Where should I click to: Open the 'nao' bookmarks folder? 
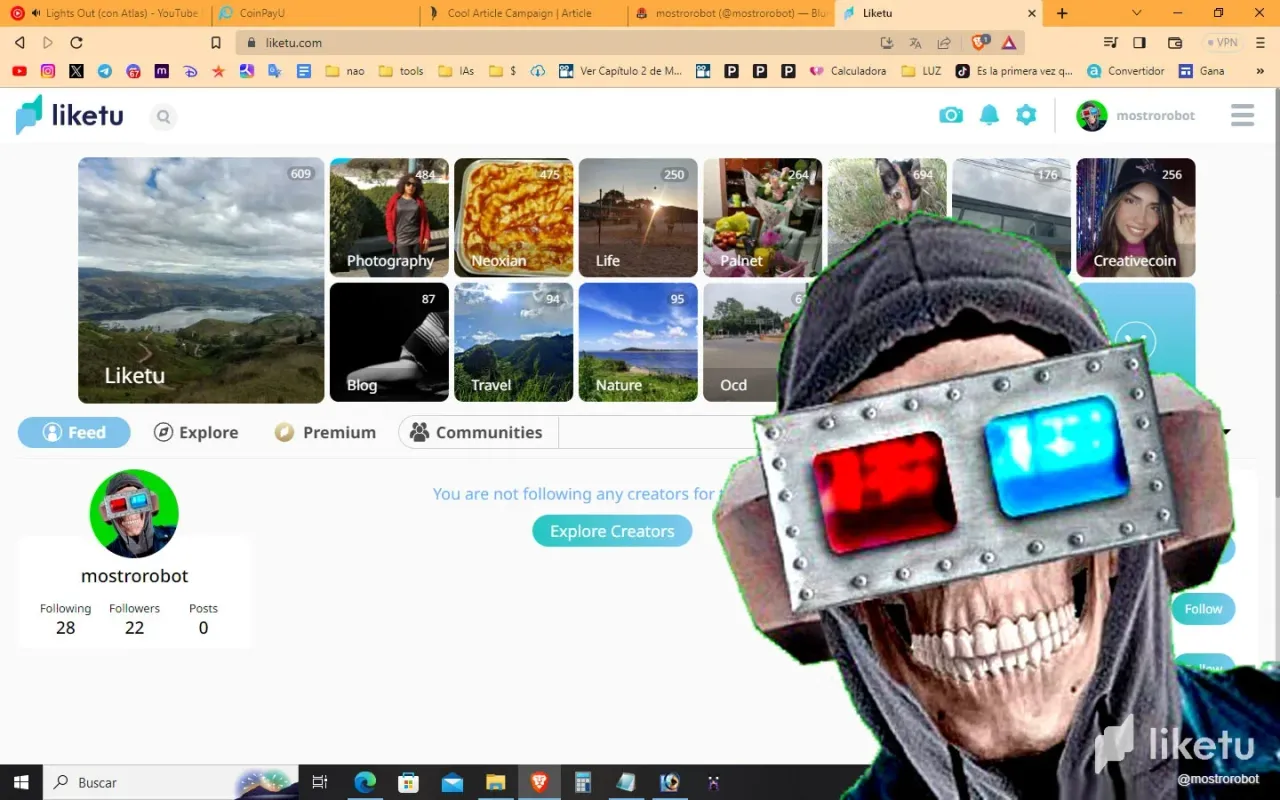pos(345,71)
